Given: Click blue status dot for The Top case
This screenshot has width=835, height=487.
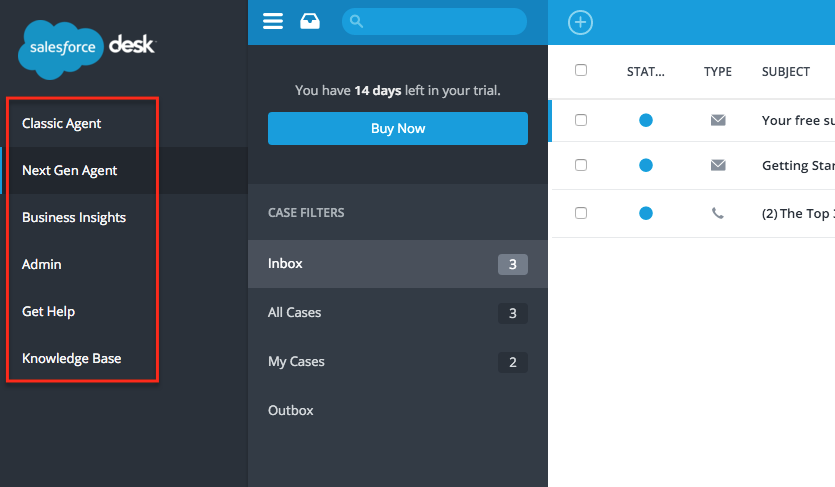Looking at the screenshot, I should [x=646, y=213].
